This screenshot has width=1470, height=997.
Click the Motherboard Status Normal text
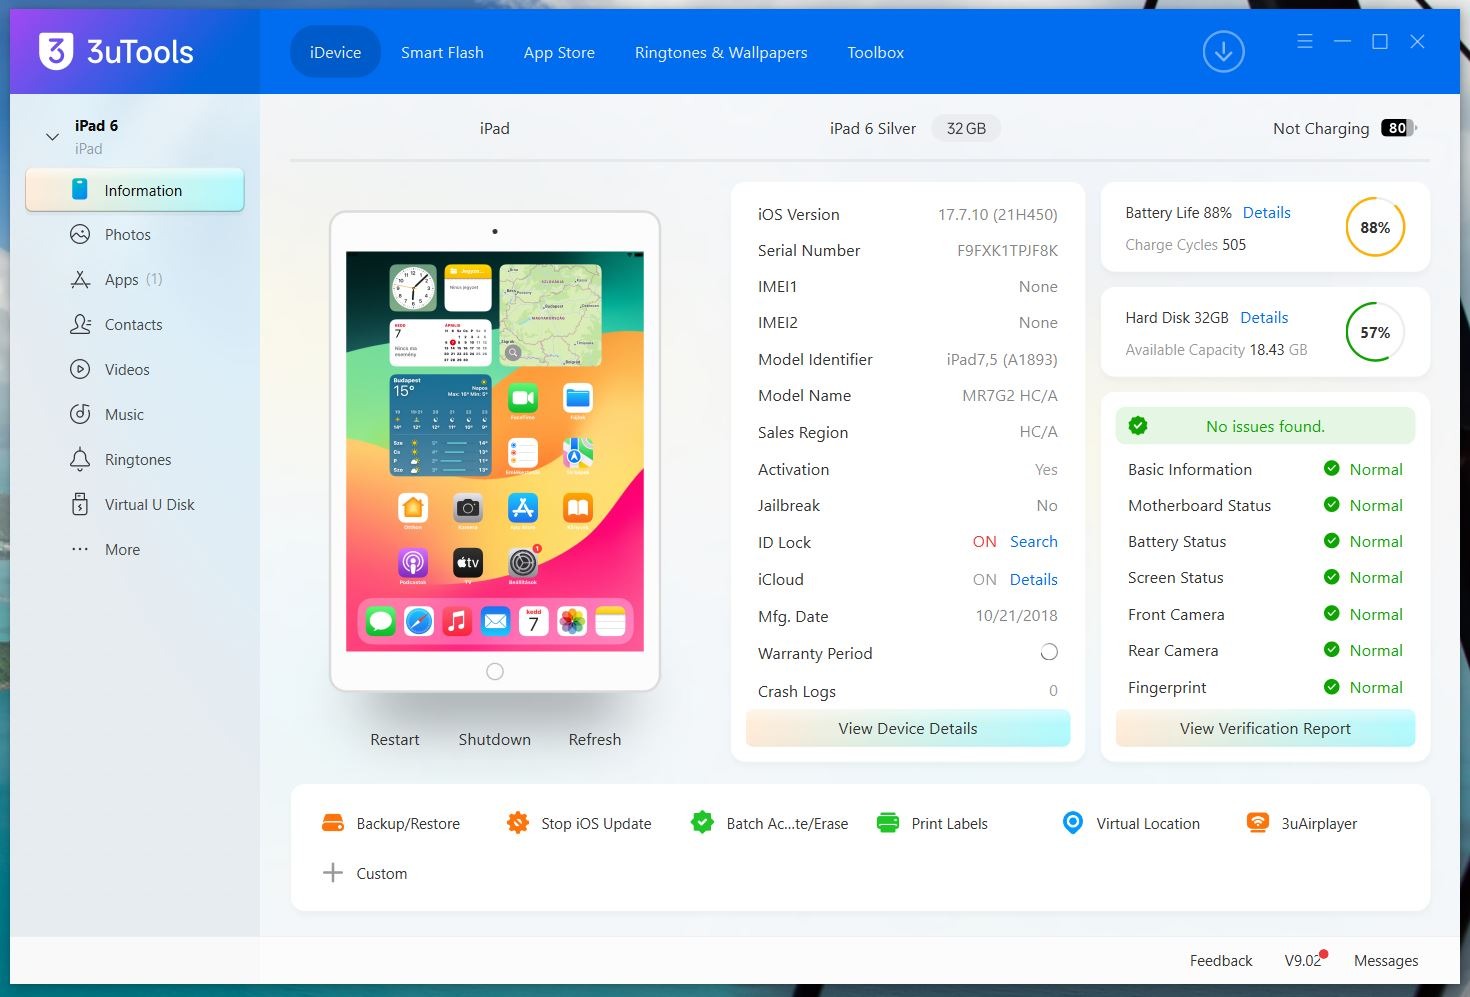(x=1376, y=506)
